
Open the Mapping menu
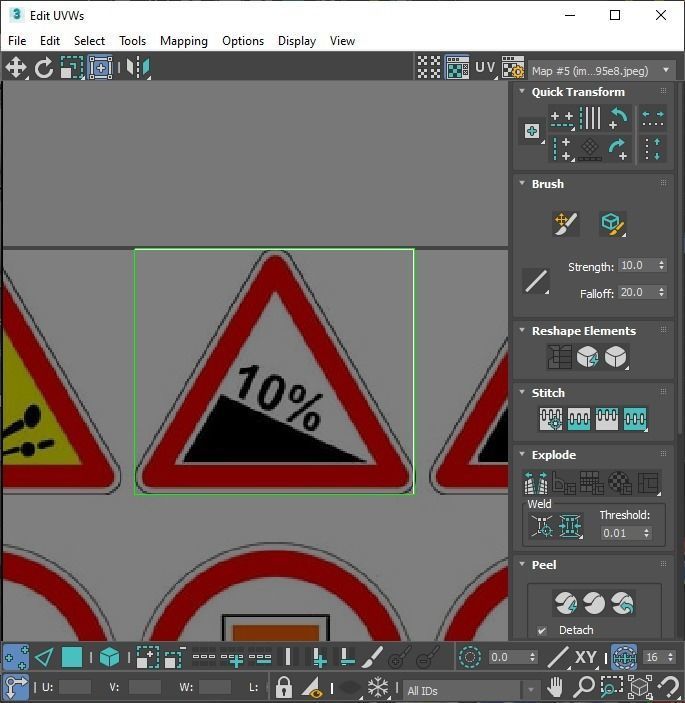pyautogui.click(x=184, y=41)
